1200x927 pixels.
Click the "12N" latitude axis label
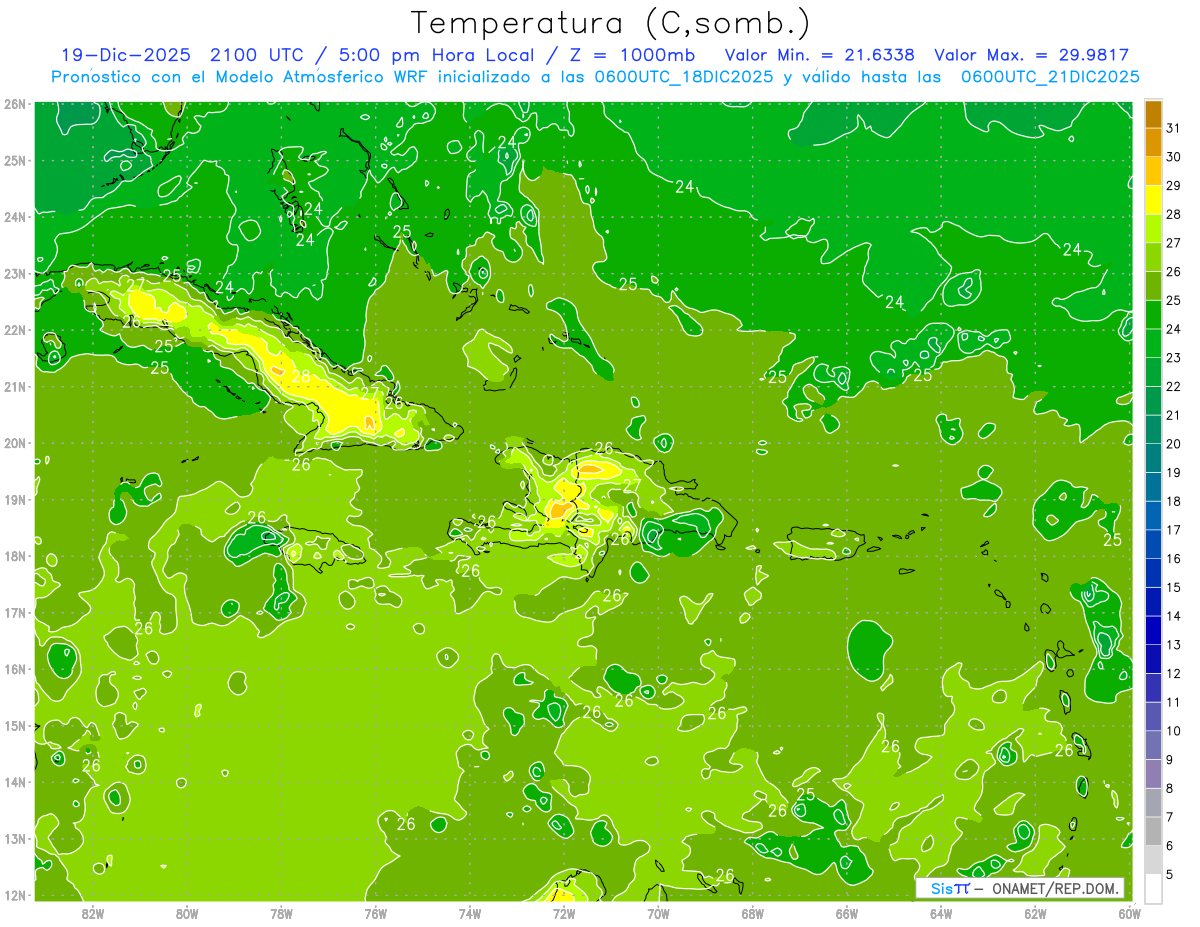click(14, 894)
